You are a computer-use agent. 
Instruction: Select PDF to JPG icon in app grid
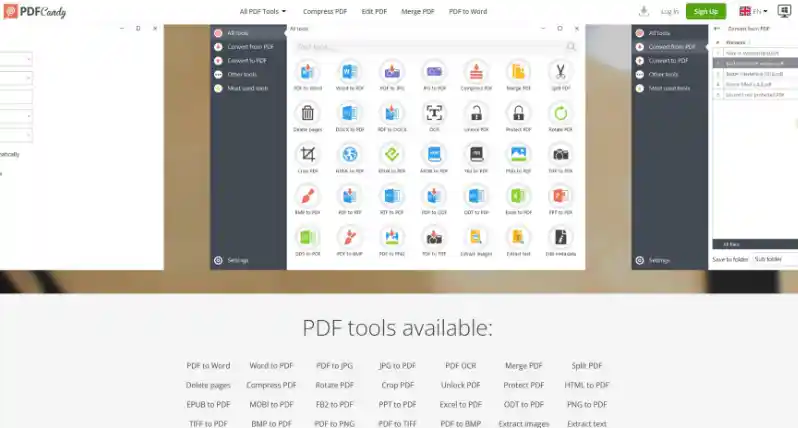[x=392, y=72]
